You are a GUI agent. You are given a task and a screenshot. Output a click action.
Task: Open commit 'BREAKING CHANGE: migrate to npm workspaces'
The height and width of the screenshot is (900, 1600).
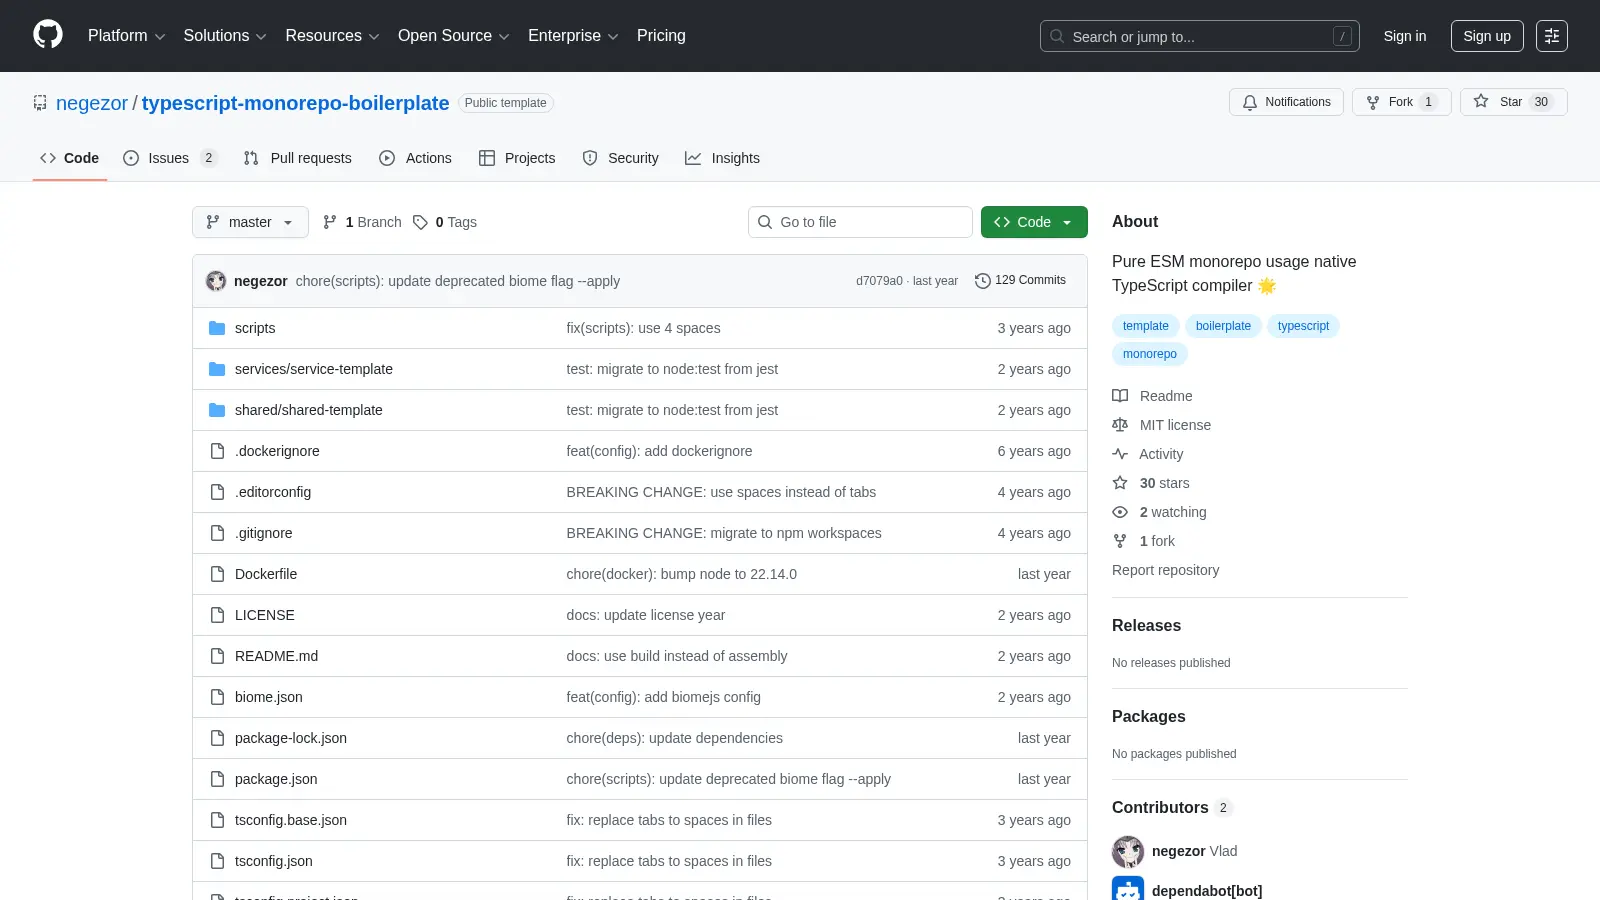(724, 533)
